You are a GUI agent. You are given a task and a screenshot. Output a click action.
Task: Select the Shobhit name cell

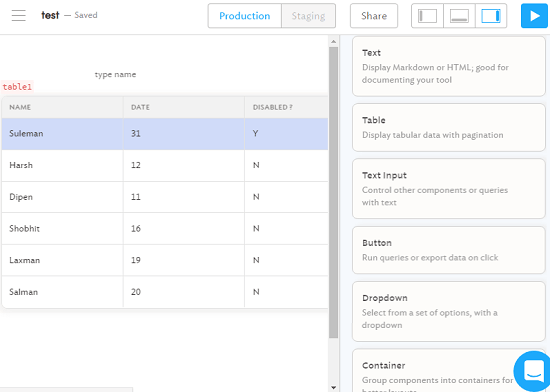click(x=62, y=229)
